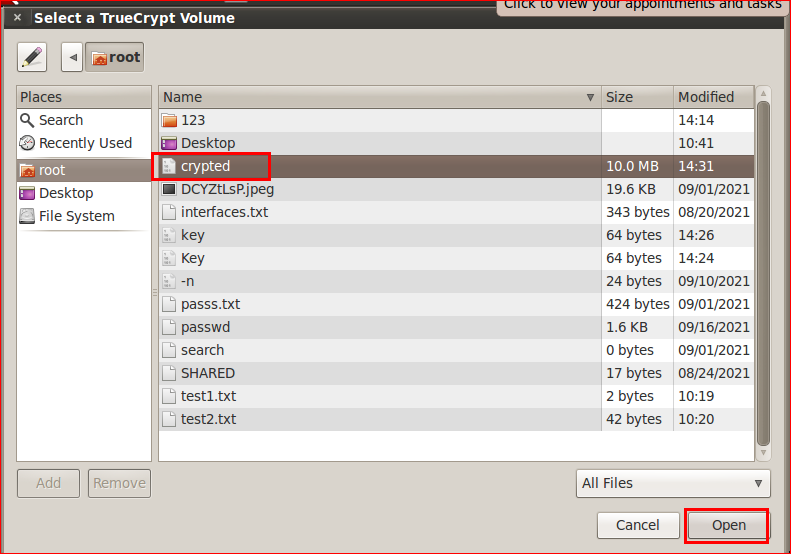
Task: Select the file name interfaces.txt
Action: pos(224,212)
